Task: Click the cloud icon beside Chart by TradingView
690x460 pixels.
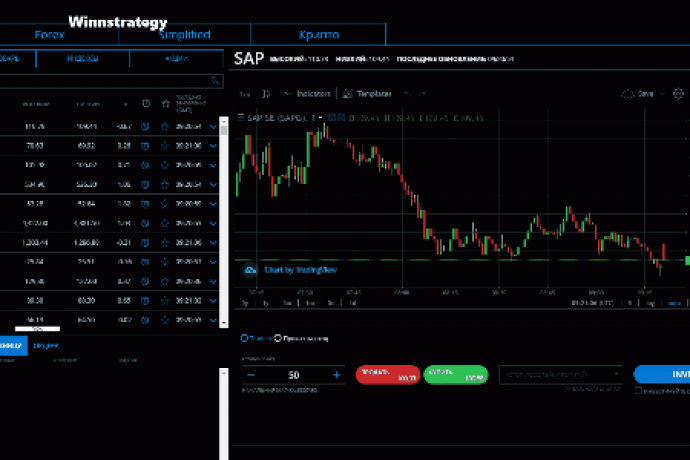Action: [x=250, y=270]
